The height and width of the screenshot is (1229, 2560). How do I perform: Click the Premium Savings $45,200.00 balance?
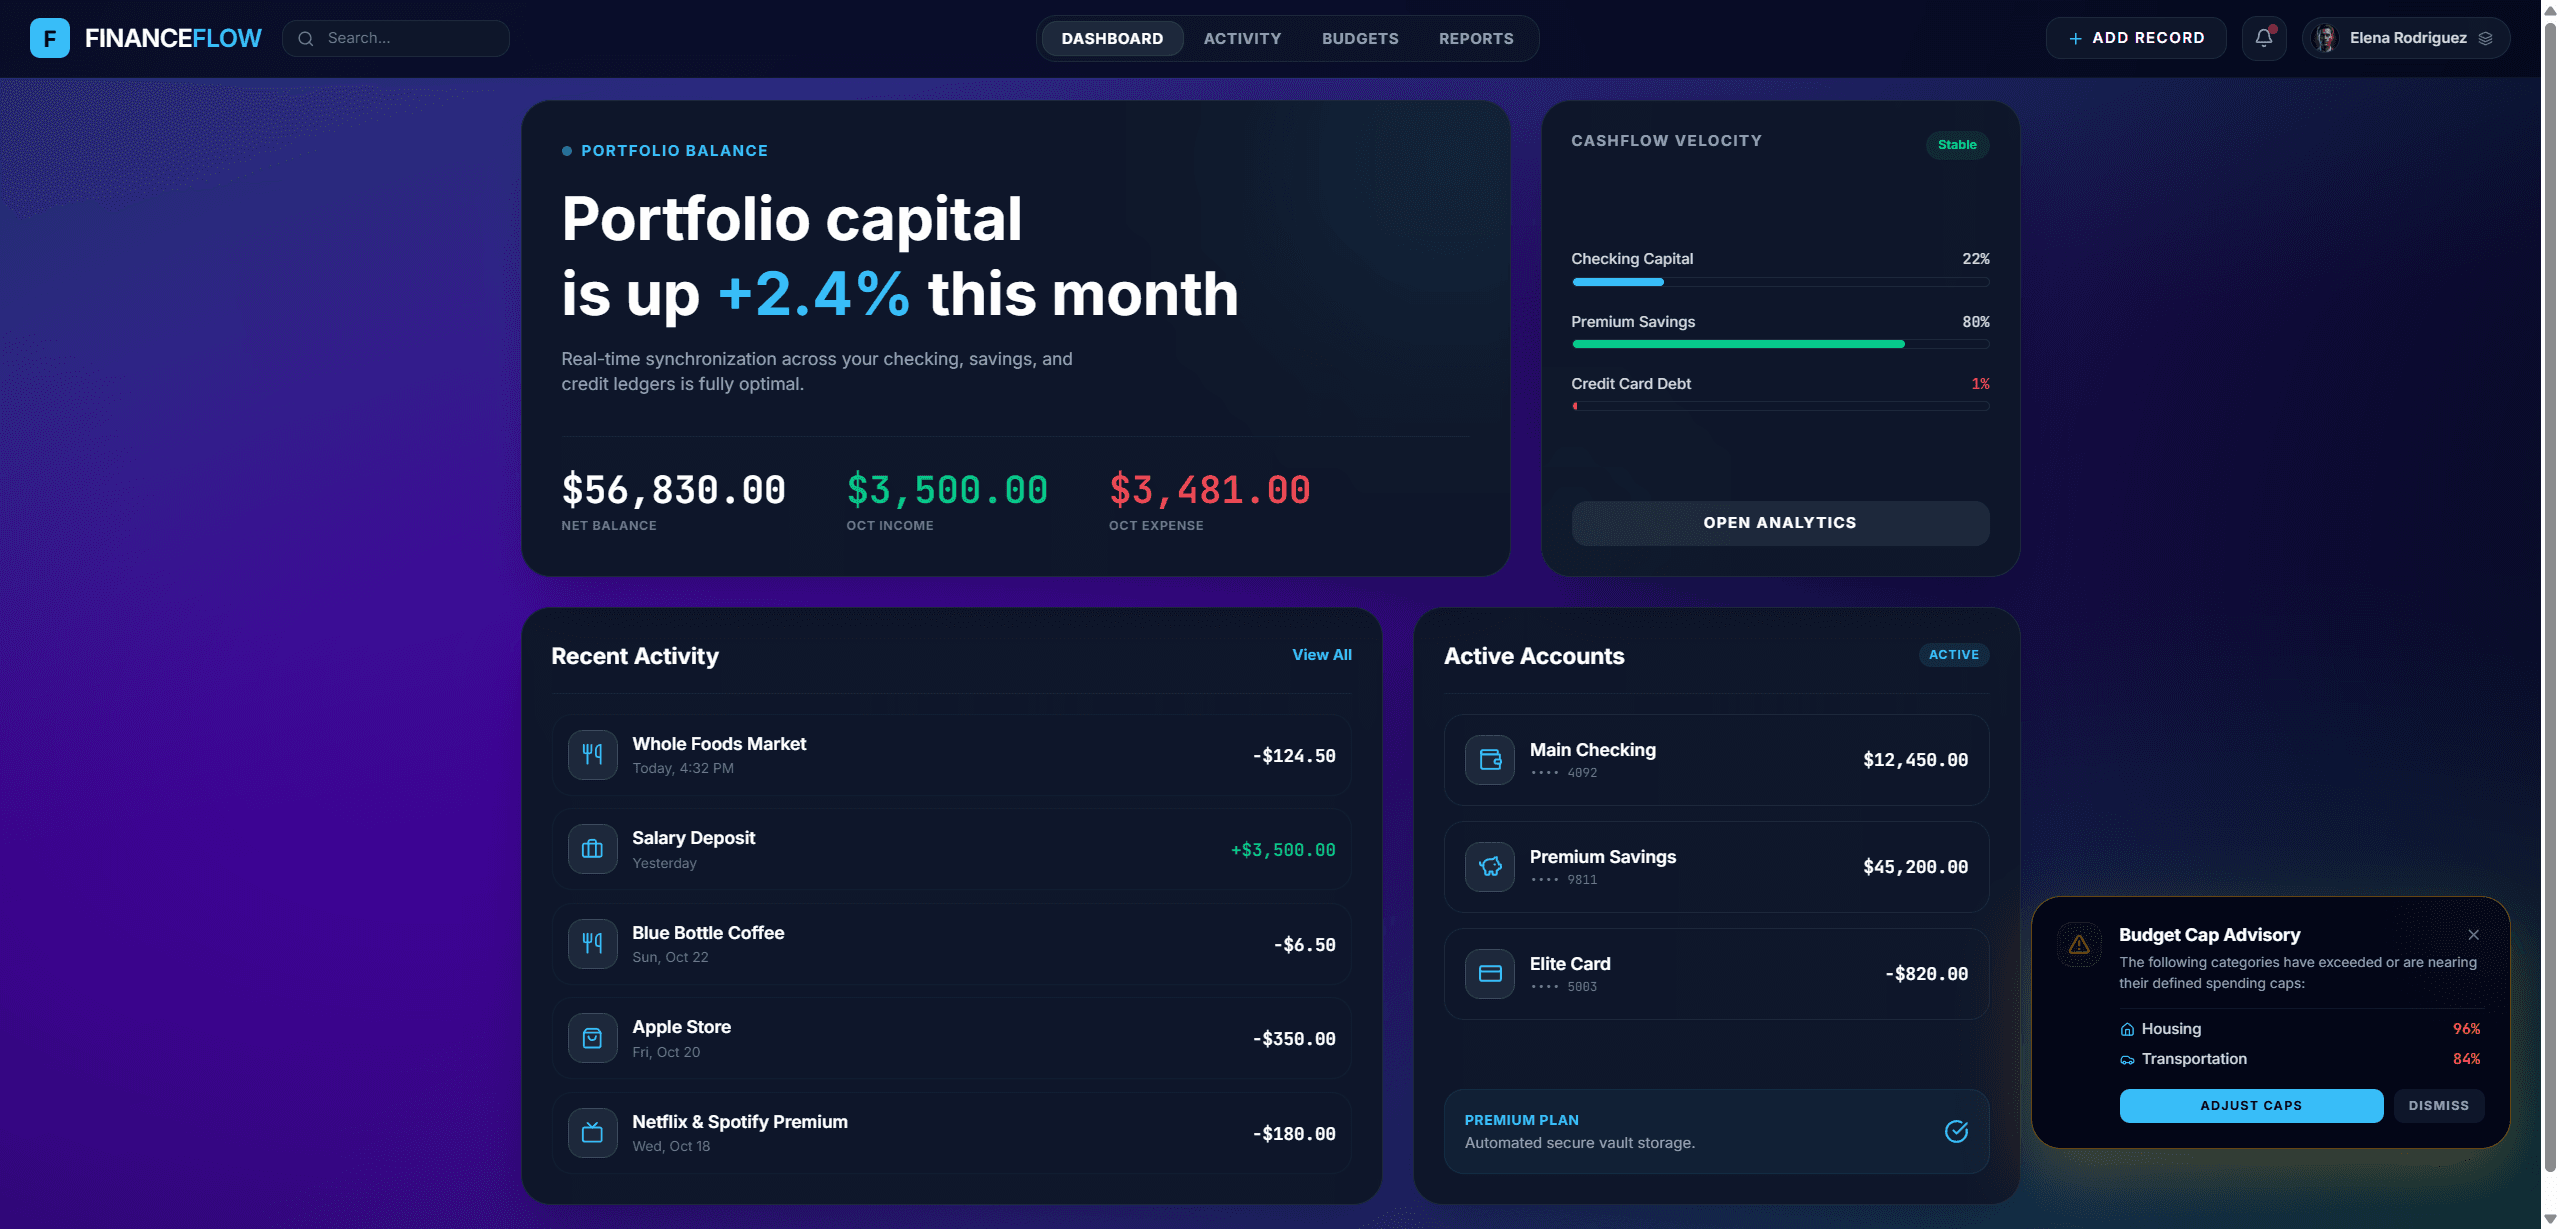click(1915, 867)
